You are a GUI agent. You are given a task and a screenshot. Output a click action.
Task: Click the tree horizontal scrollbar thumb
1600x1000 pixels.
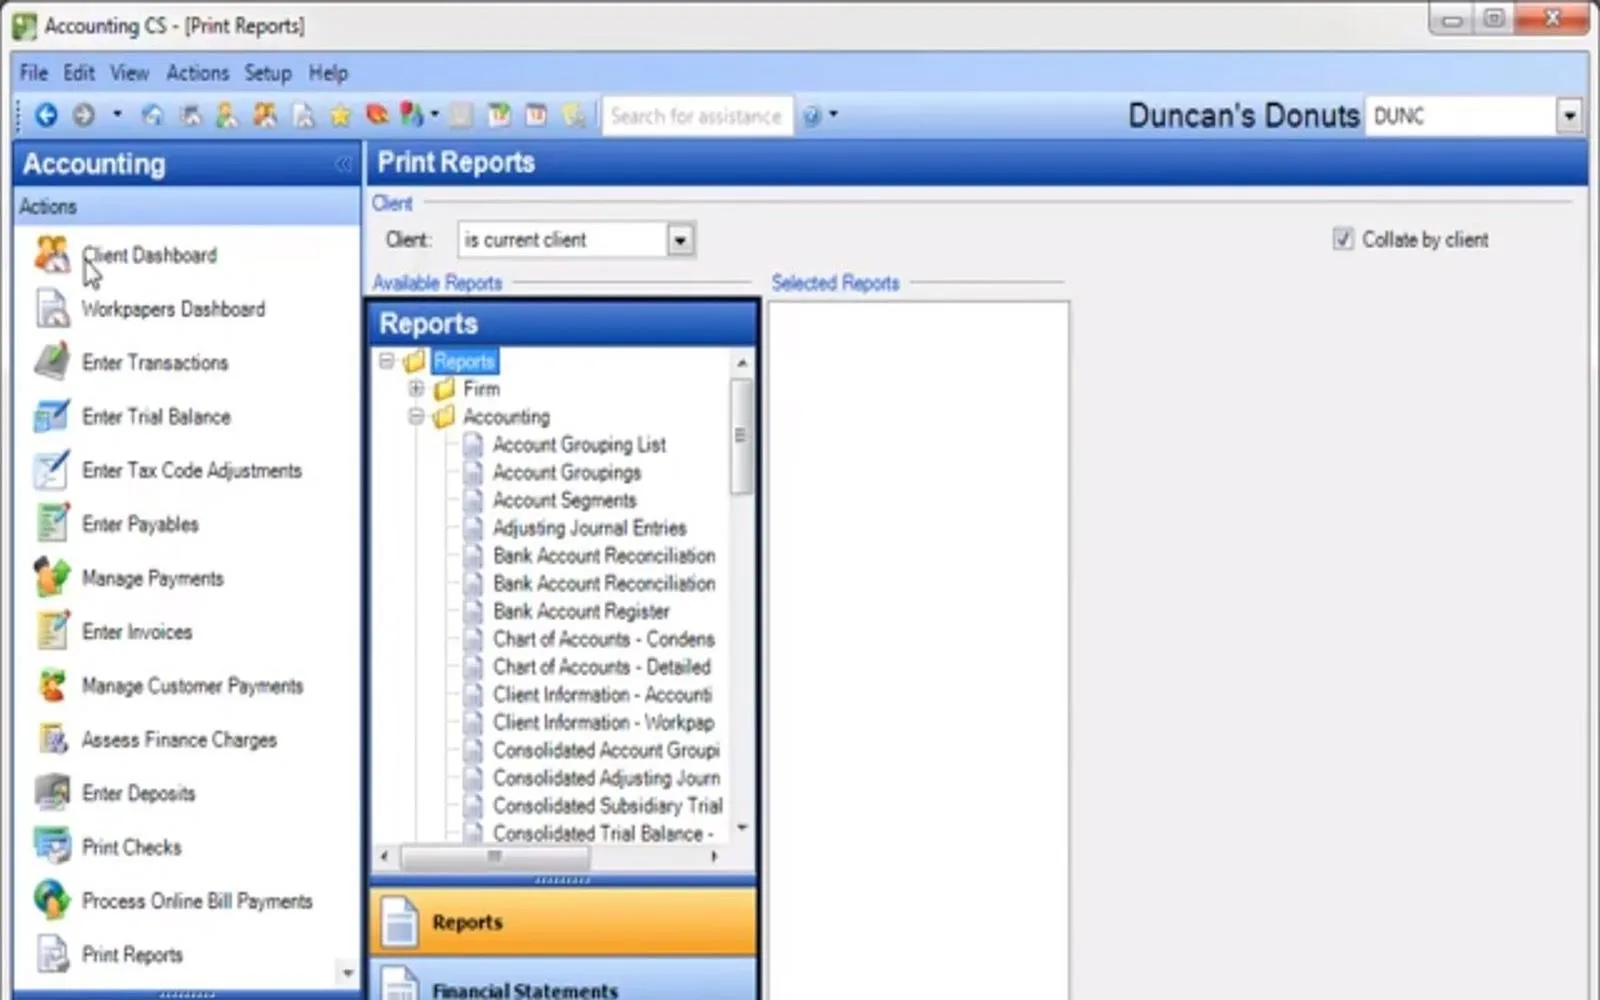(495, 856)
